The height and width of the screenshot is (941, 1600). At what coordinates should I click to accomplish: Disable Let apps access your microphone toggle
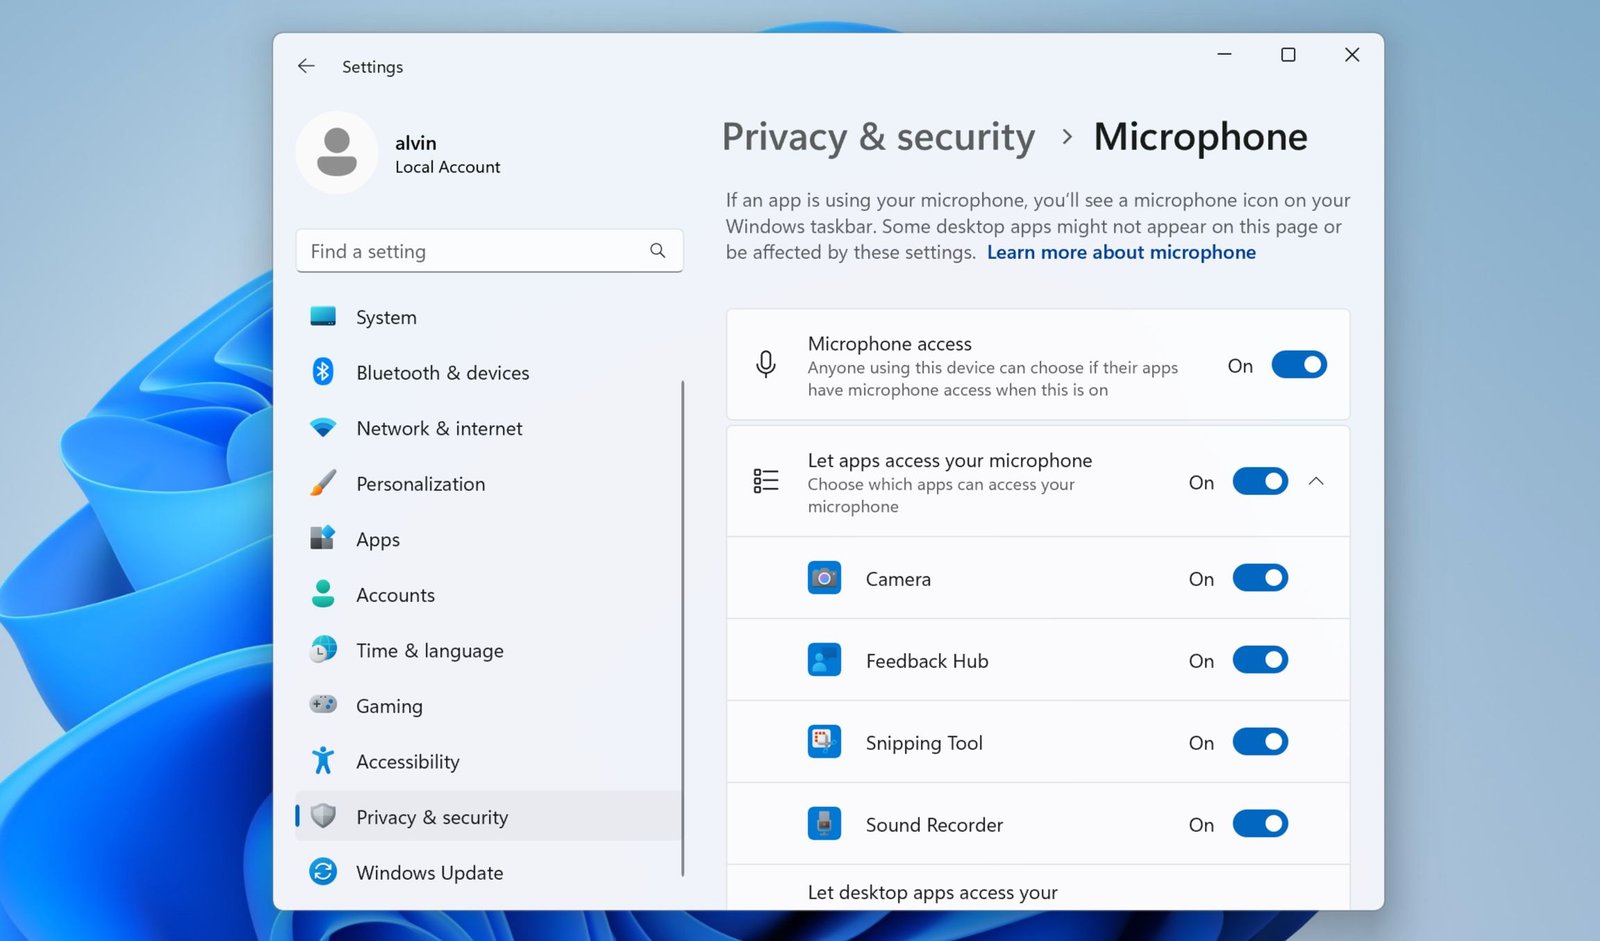coord(1260,482)
